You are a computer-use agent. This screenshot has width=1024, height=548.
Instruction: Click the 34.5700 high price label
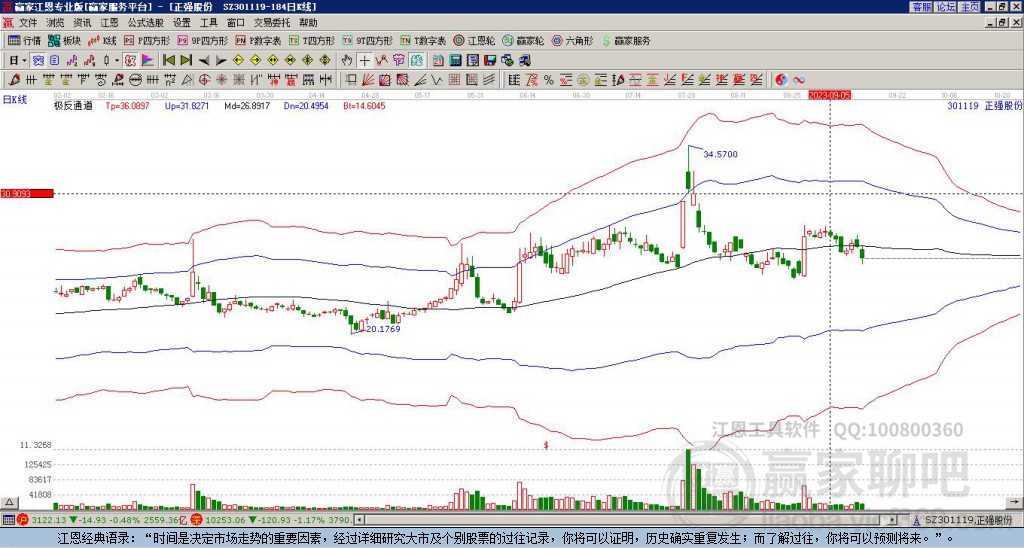click(x=720, y=154)
